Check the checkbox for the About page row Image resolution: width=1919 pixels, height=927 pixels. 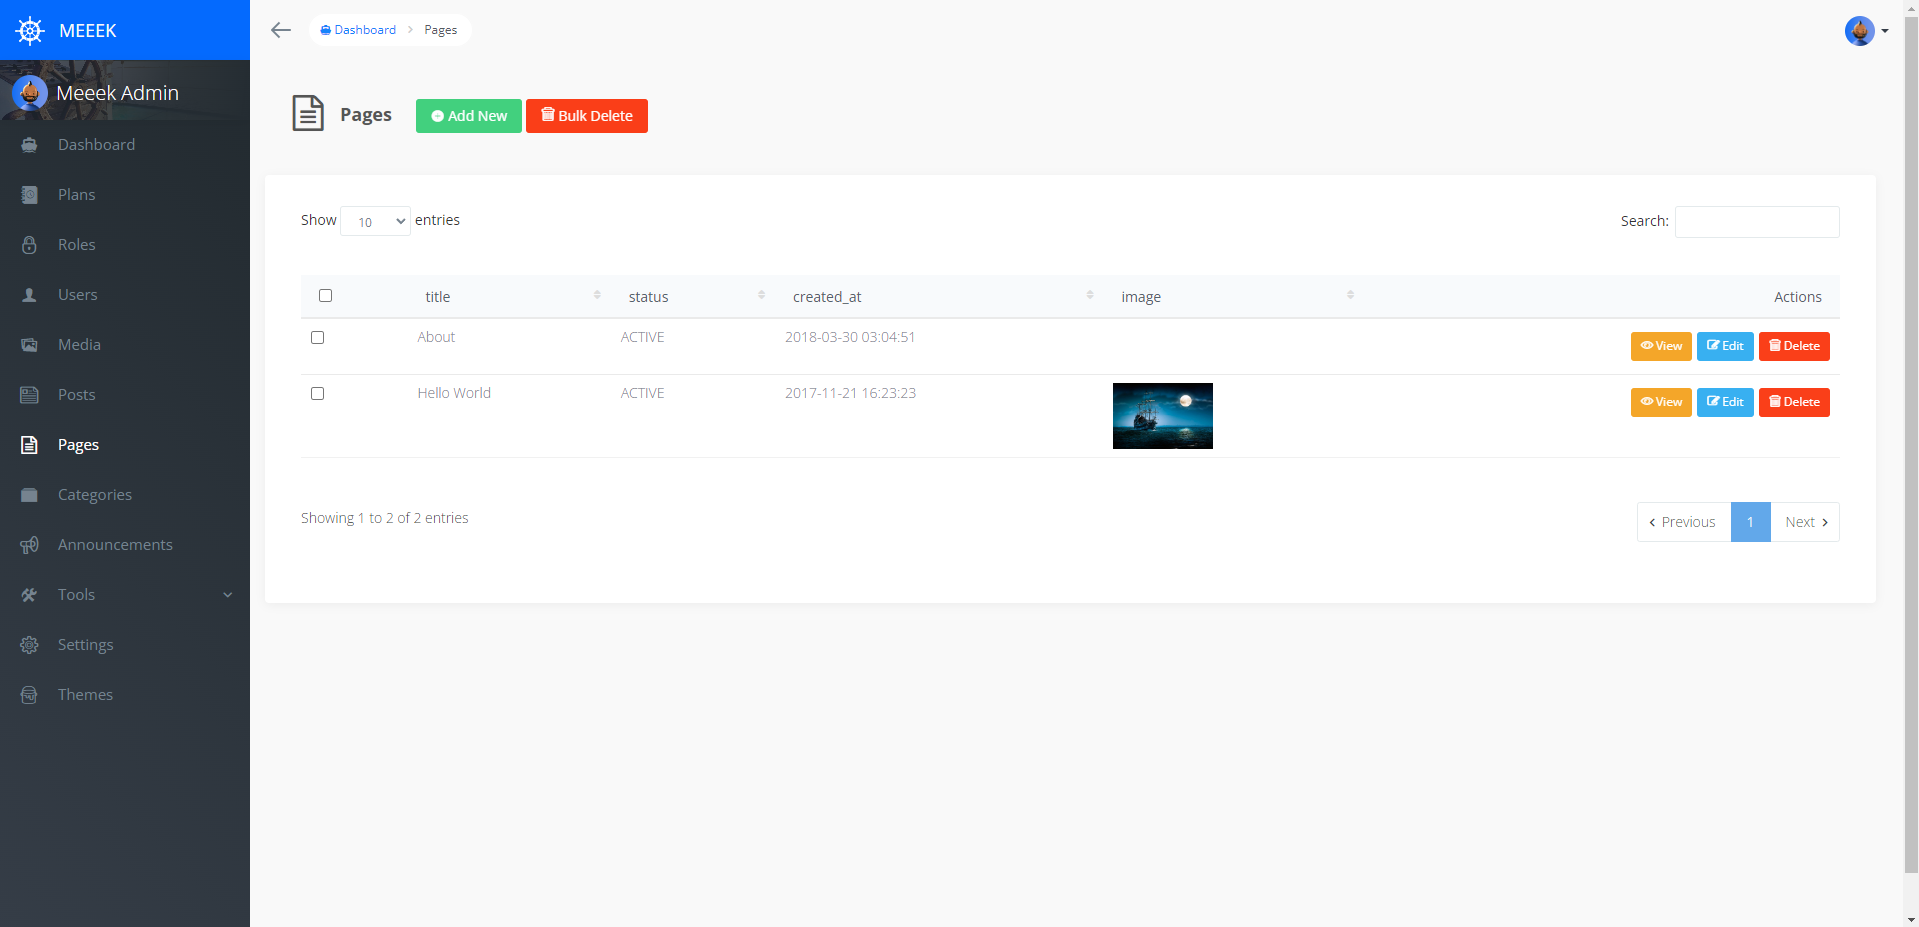point(317,337)
